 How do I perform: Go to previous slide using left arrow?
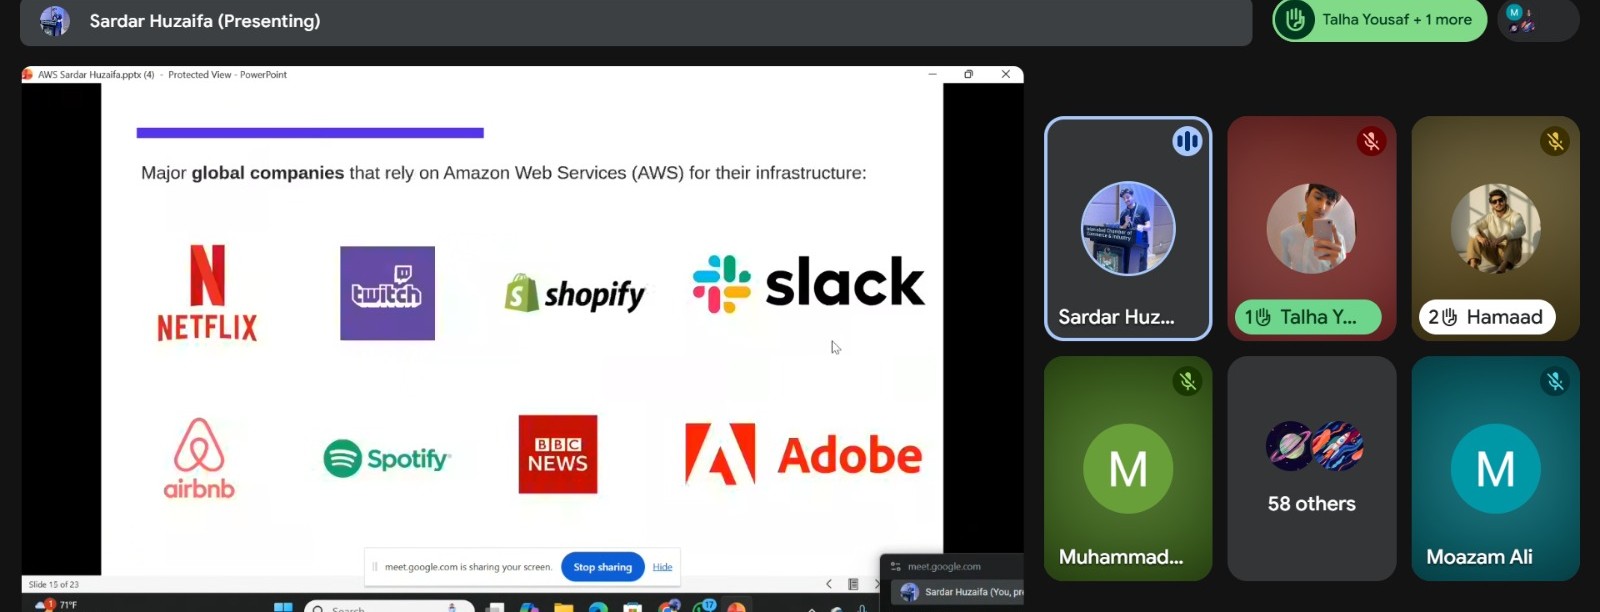click(829, 584)
